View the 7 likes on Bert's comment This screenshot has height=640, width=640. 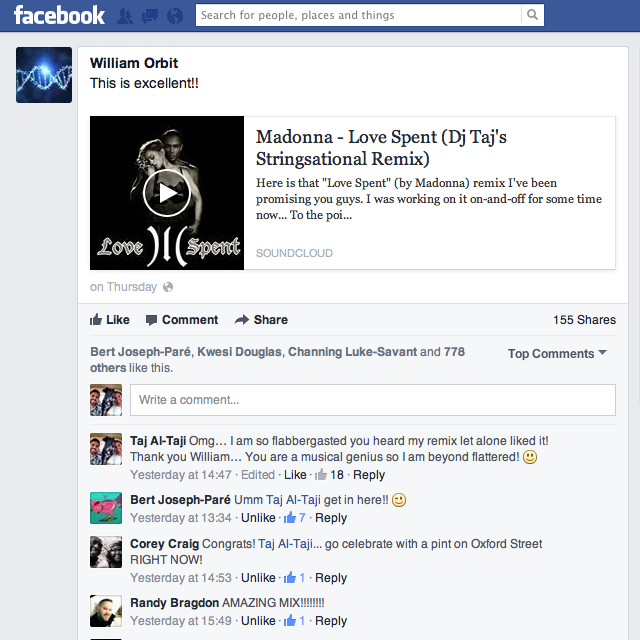click(295, 518)
